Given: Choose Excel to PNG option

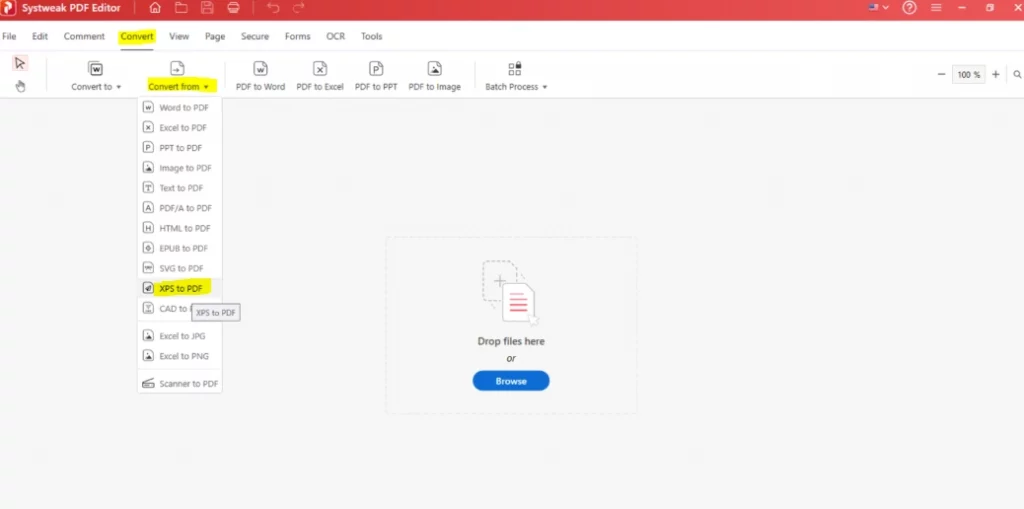Looking at the screenshot, I should click(x=180, y=356).
